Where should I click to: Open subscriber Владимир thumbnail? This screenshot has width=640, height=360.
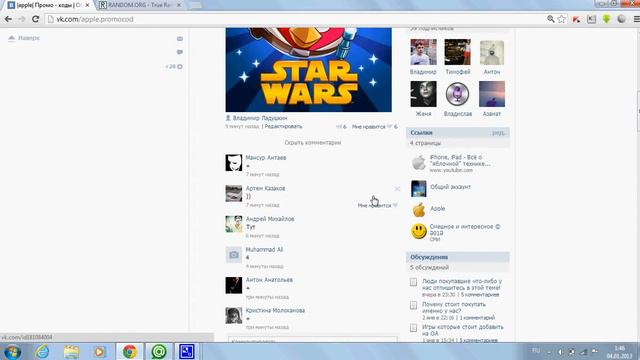[x=423, y=52]
